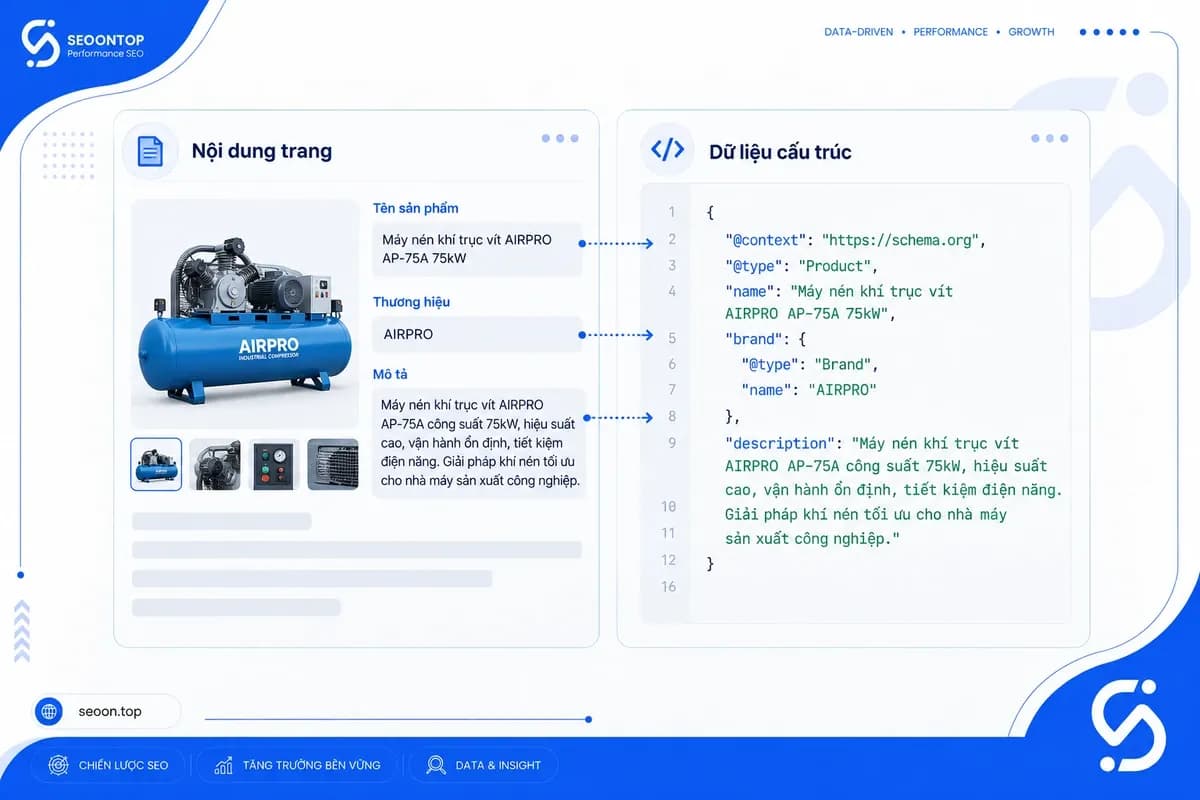Screen dimensions: 1200x800
Task: Click the Tăng trưởng bền vững button
Action: coord(297,765)
